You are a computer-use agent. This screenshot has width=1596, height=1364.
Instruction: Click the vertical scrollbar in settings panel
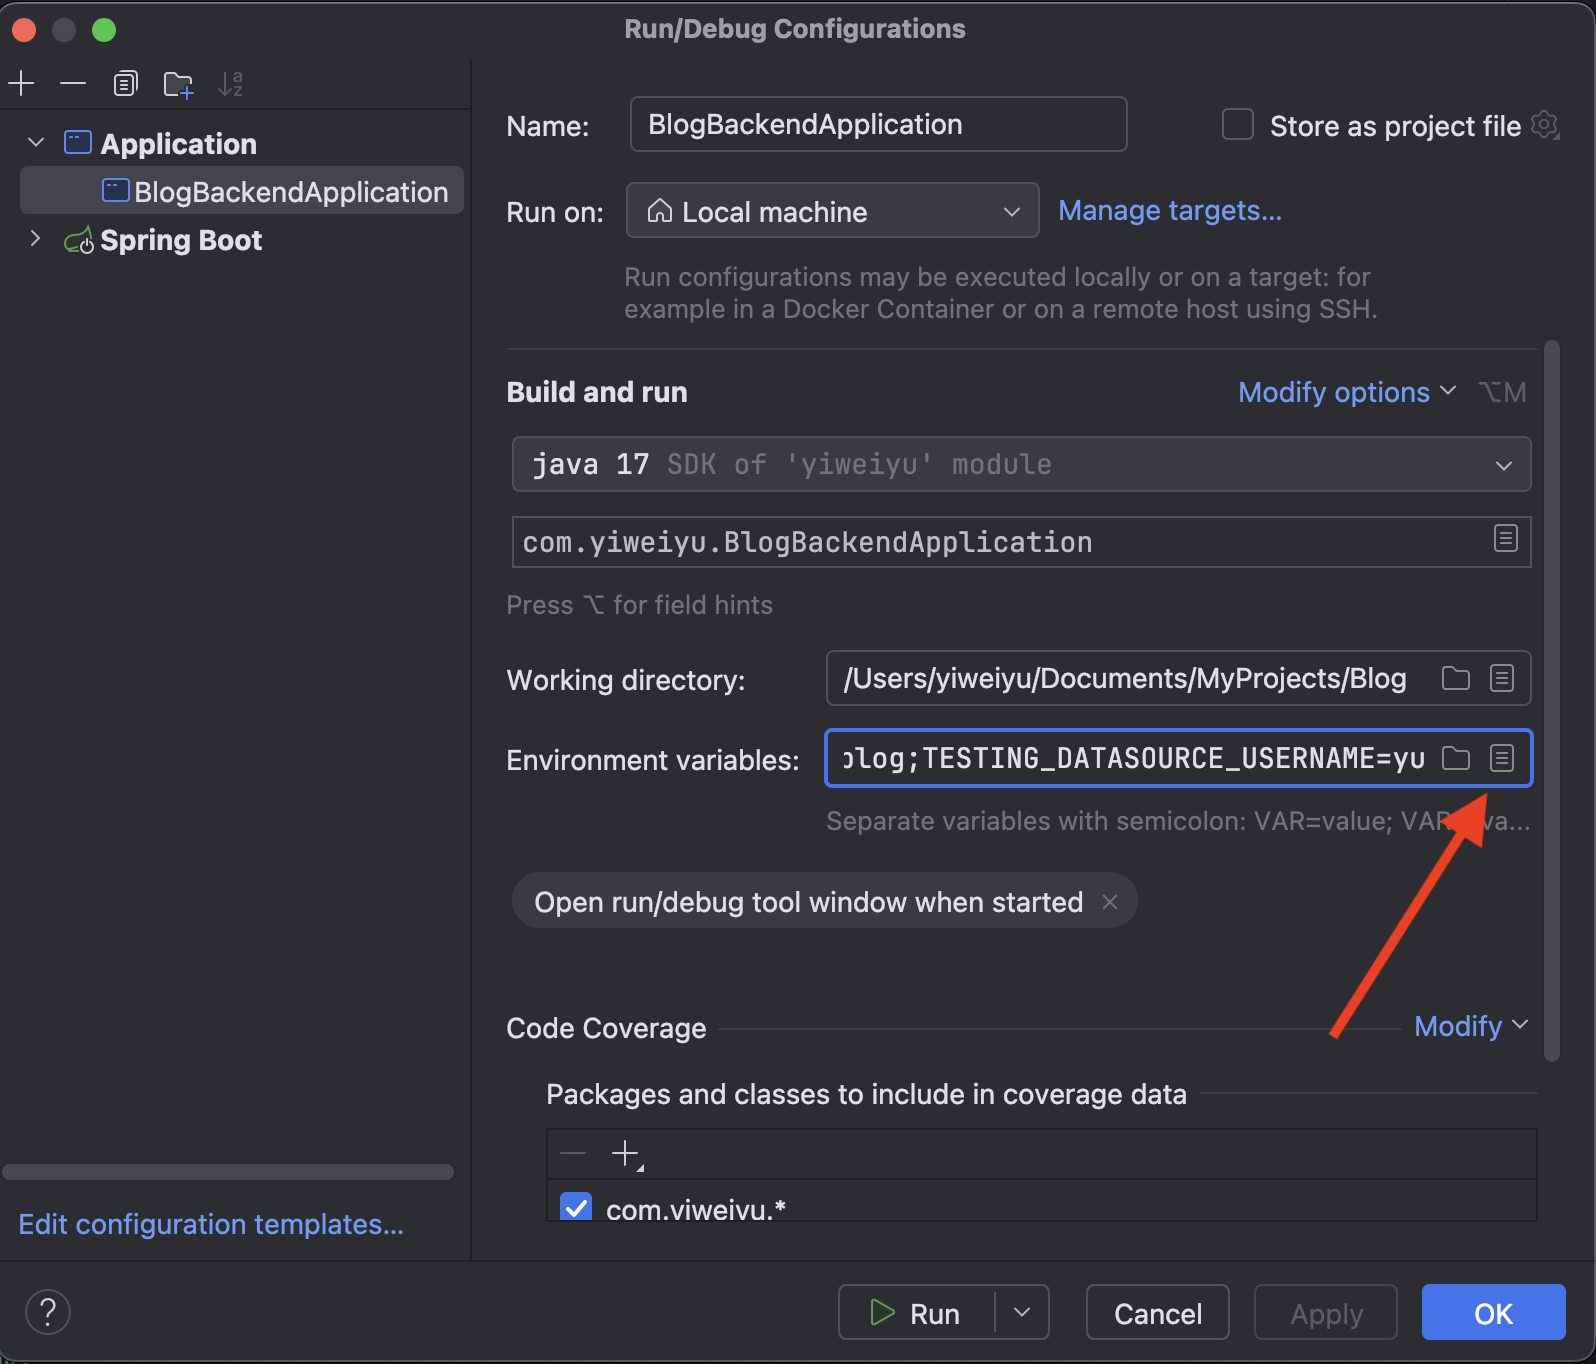pyautogui.click(x=1551, y=700)
